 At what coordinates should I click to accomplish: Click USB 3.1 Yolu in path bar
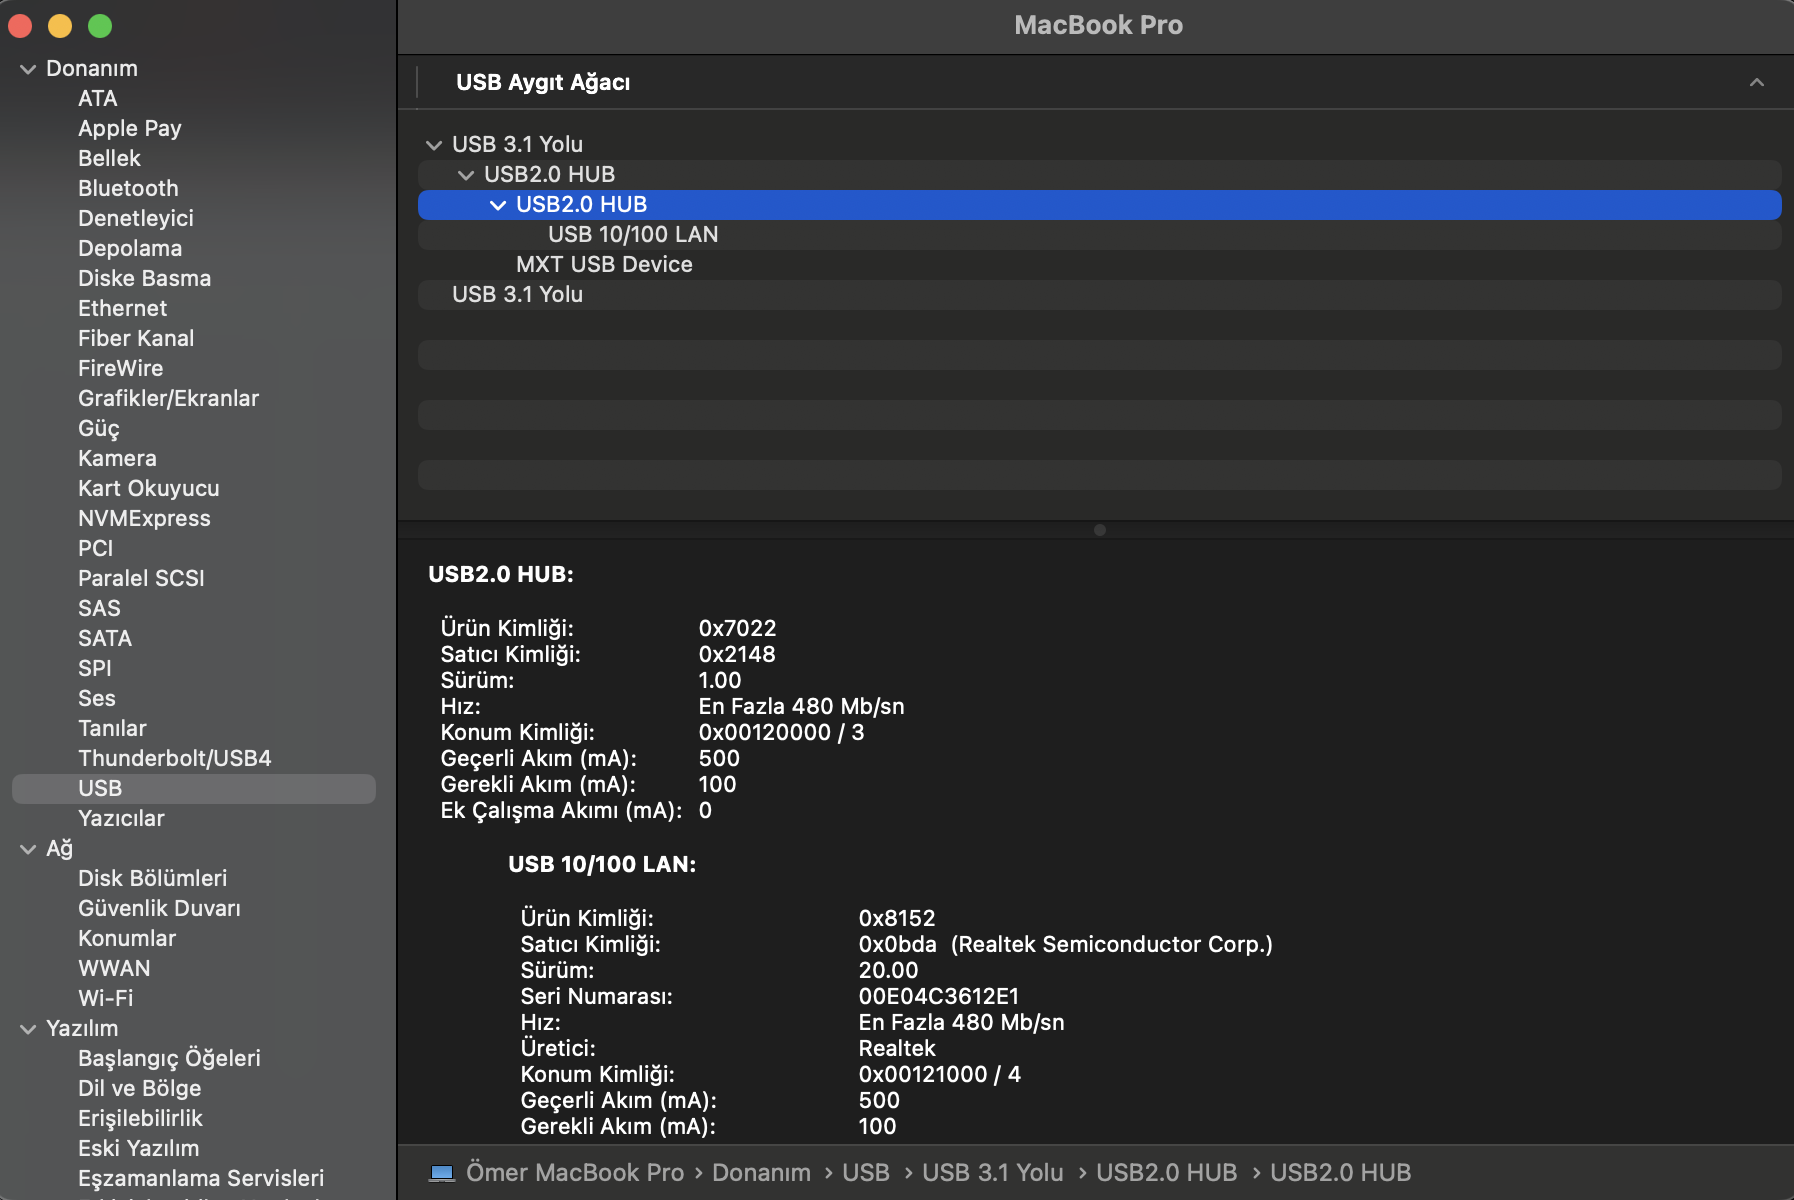click(x=992, y=1172)
